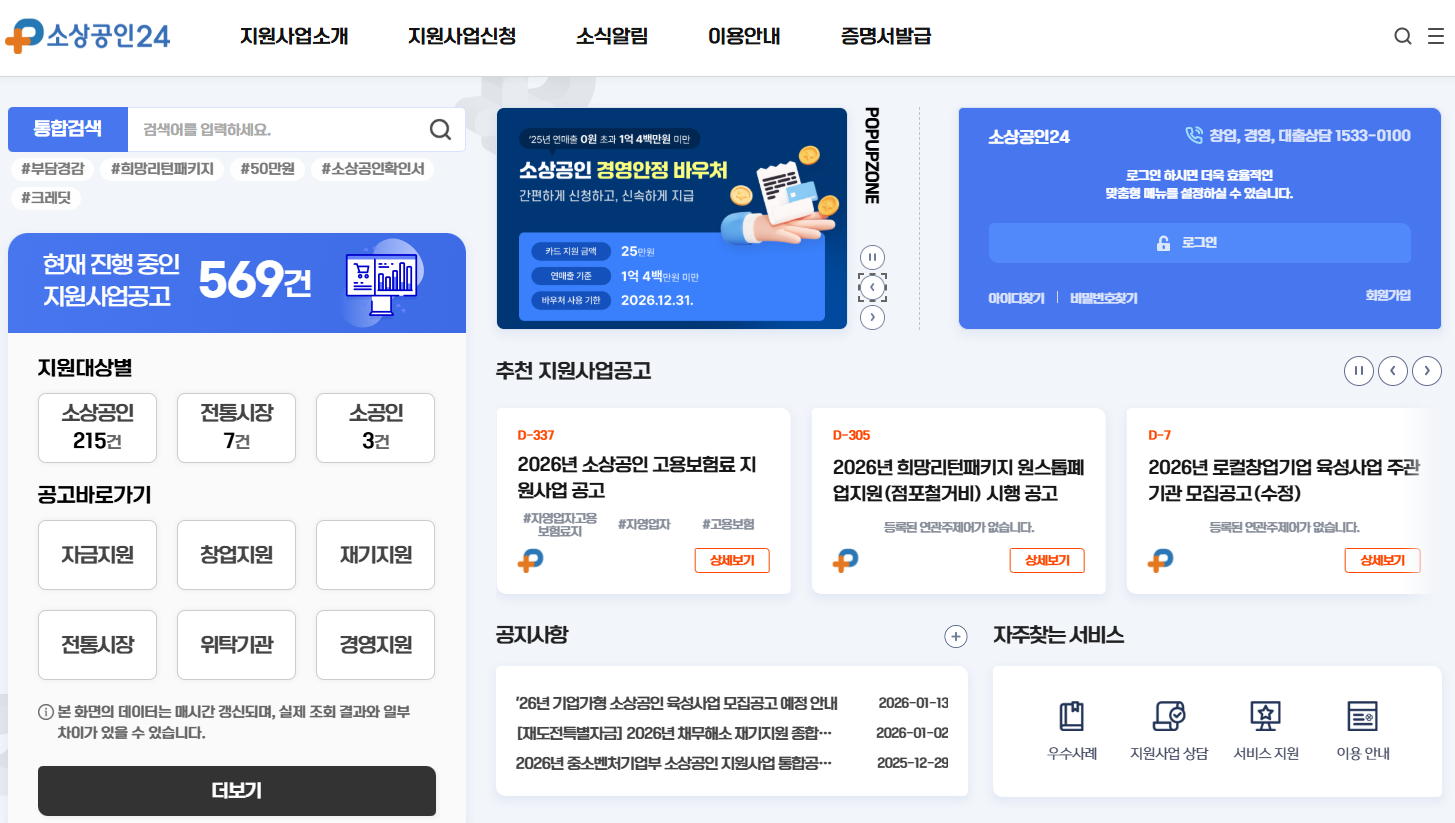Screen dimensions: 1455x823
Task: Click the 로그인 button
Action: pos(1199,242)
